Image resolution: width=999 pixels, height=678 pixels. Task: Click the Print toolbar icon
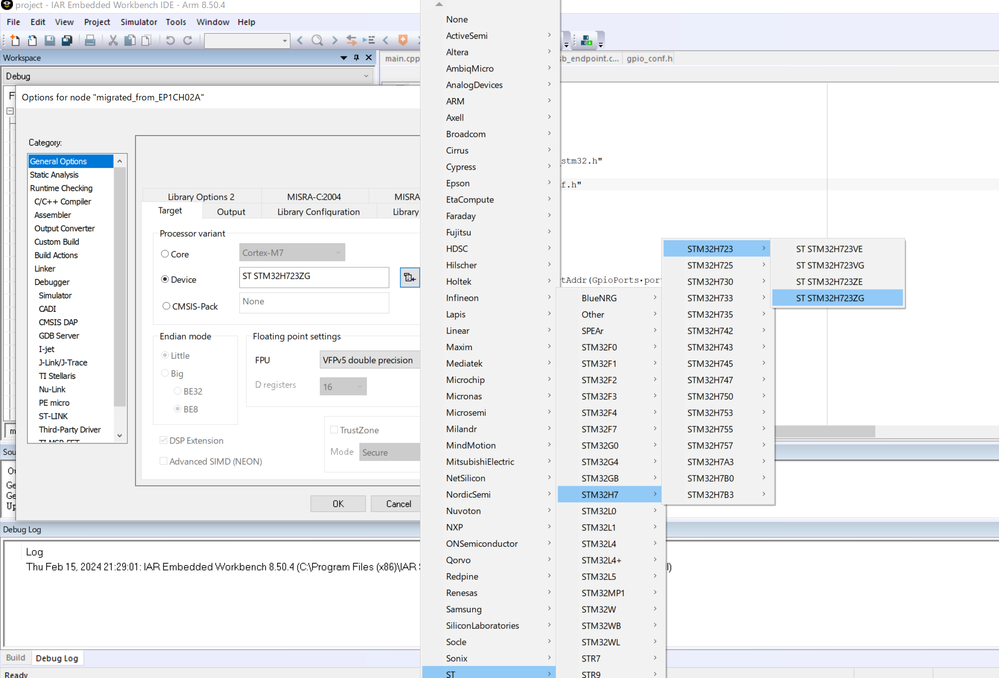[90, 41]
